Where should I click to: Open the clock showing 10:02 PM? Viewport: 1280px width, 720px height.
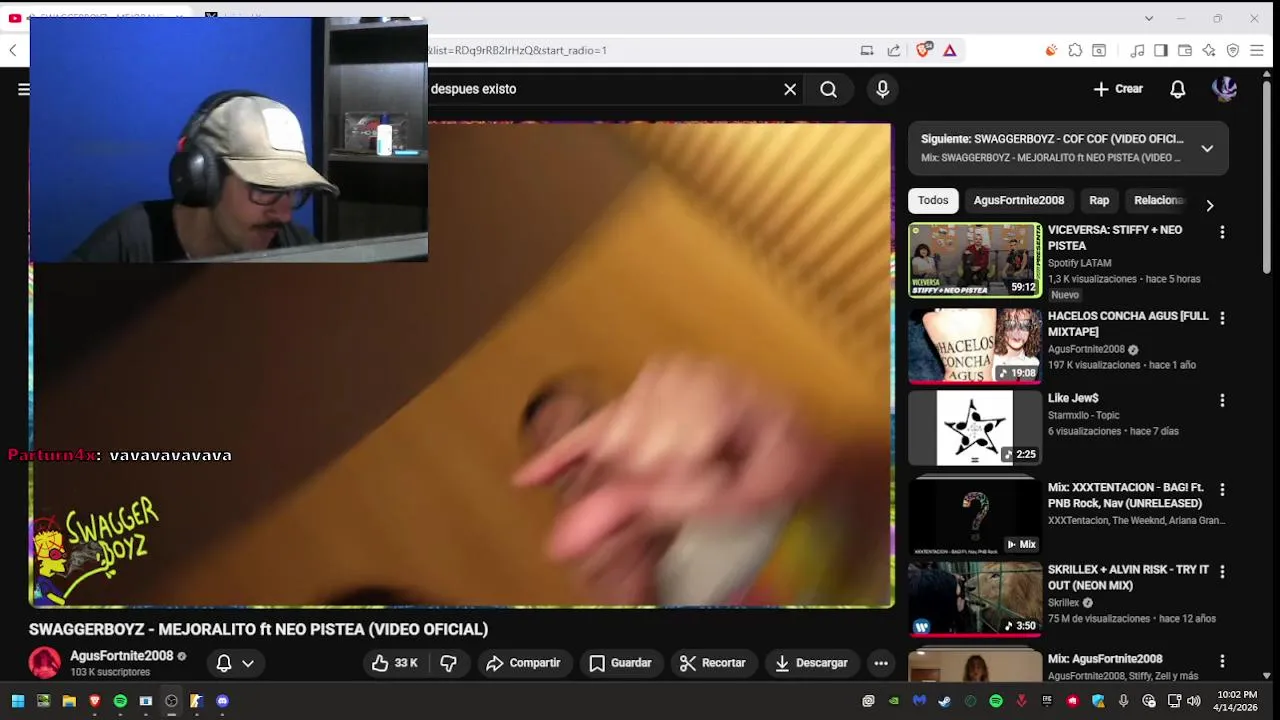coord(1237,701)
